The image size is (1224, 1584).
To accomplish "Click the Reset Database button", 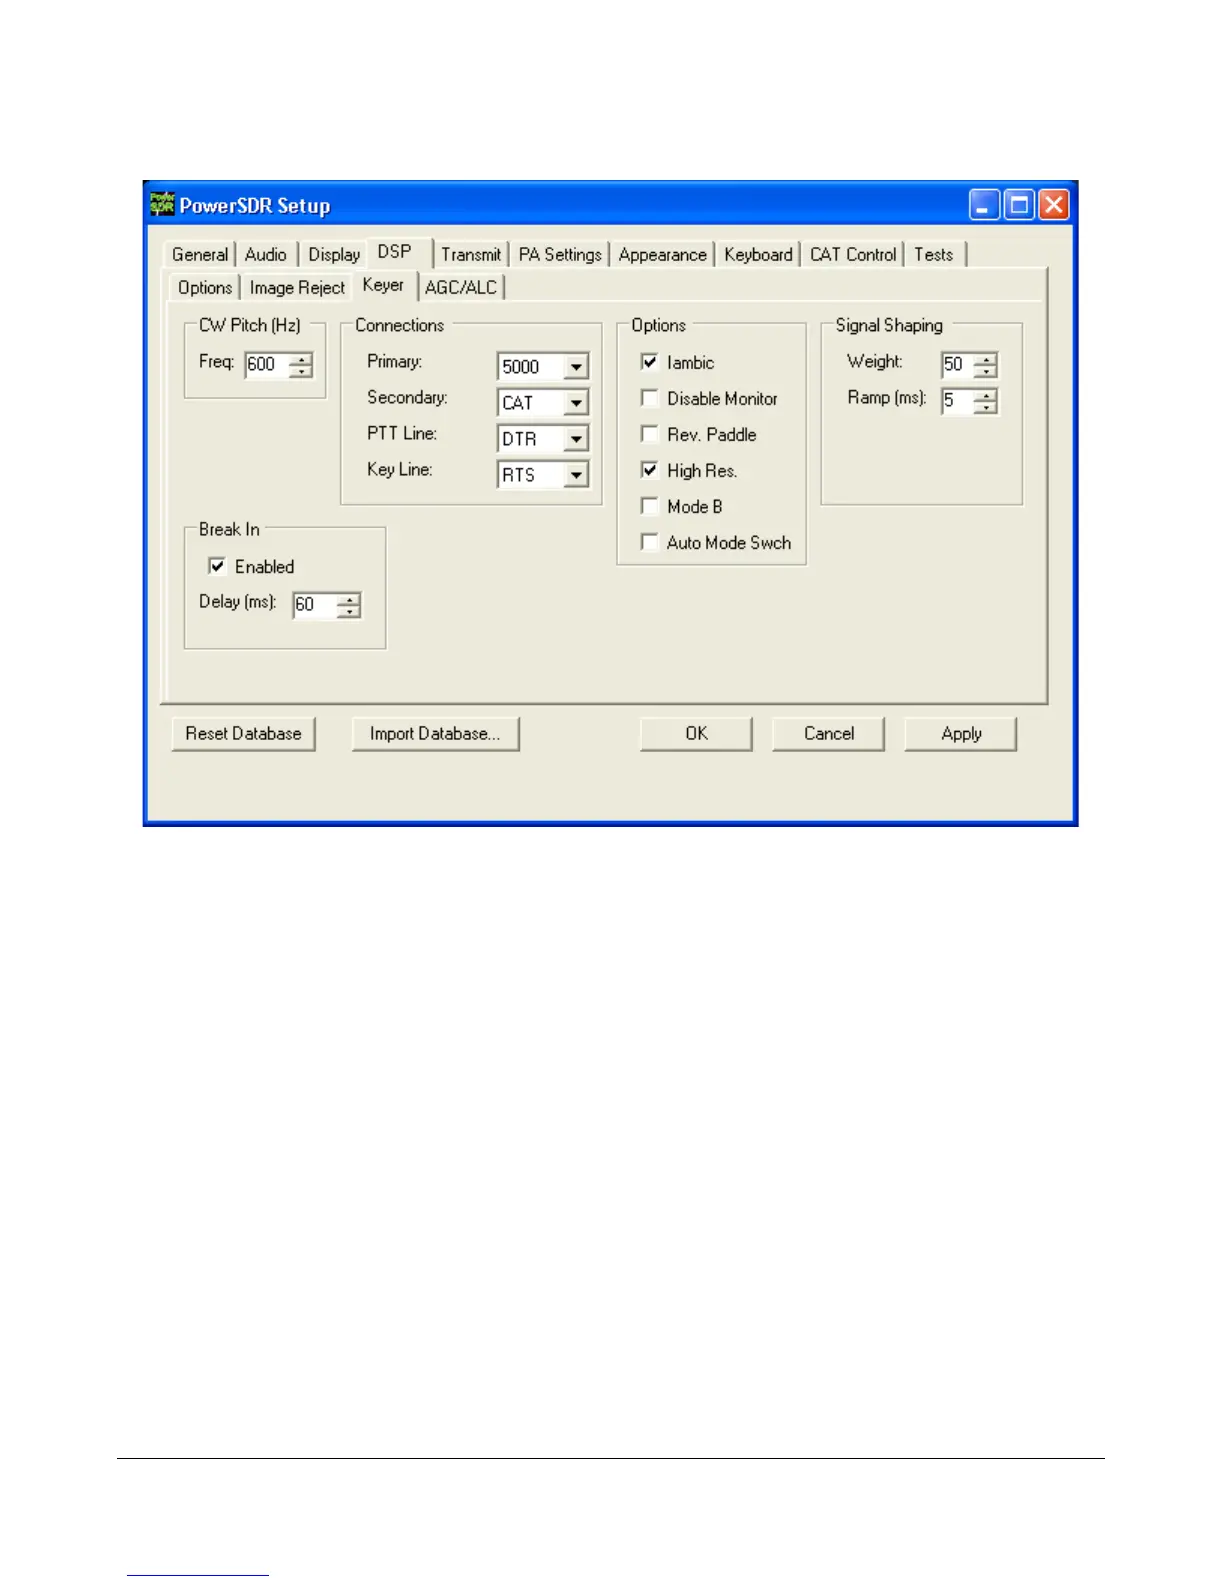I will coord(243,734).
